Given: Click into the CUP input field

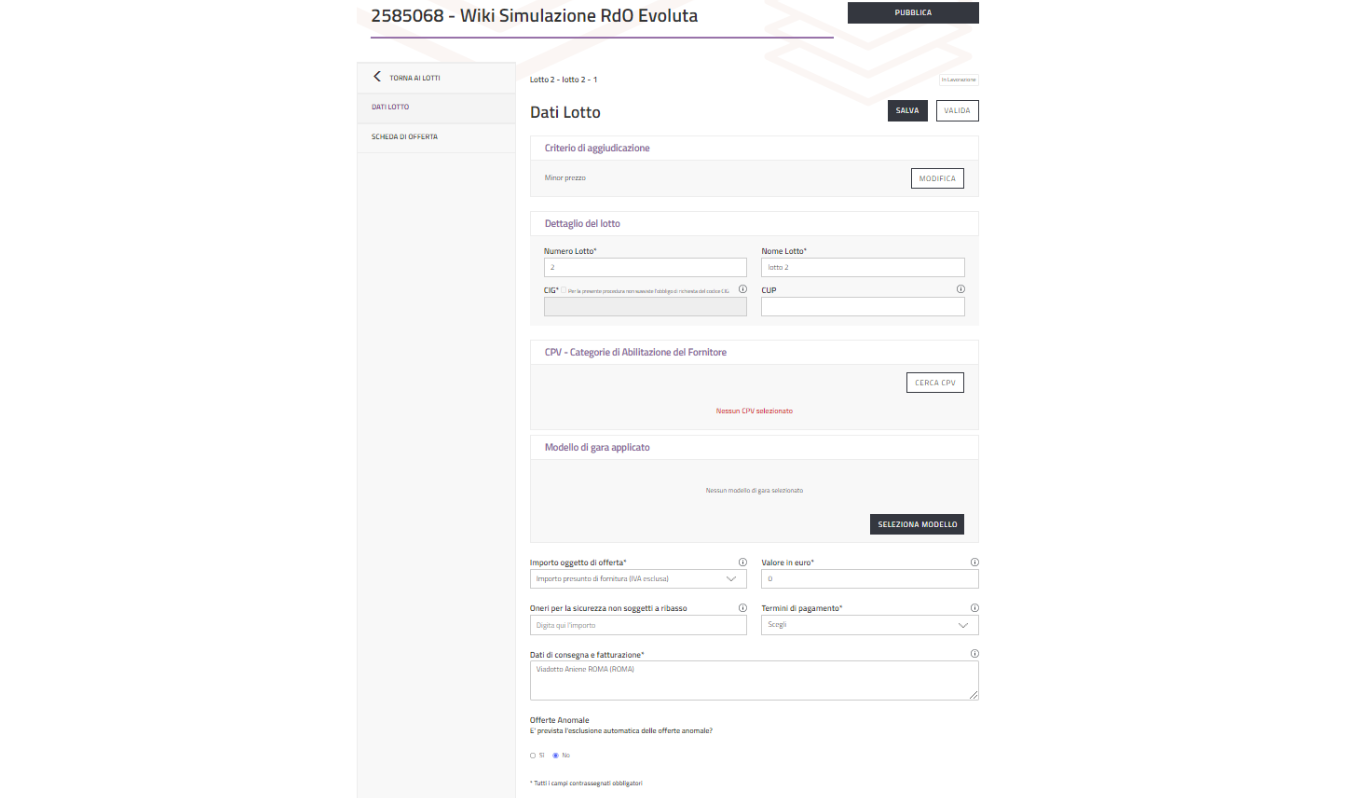Looking at the screenshot, I should coord(862,307).
